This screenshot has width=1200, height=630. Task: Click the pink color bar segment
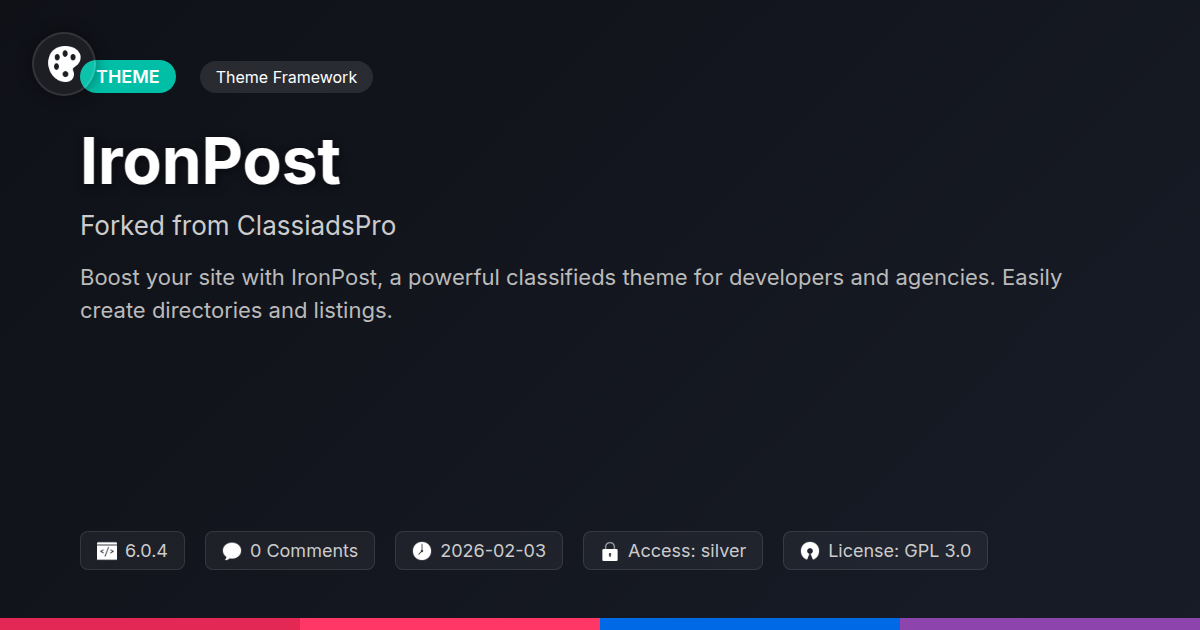(x=450, y=624)
